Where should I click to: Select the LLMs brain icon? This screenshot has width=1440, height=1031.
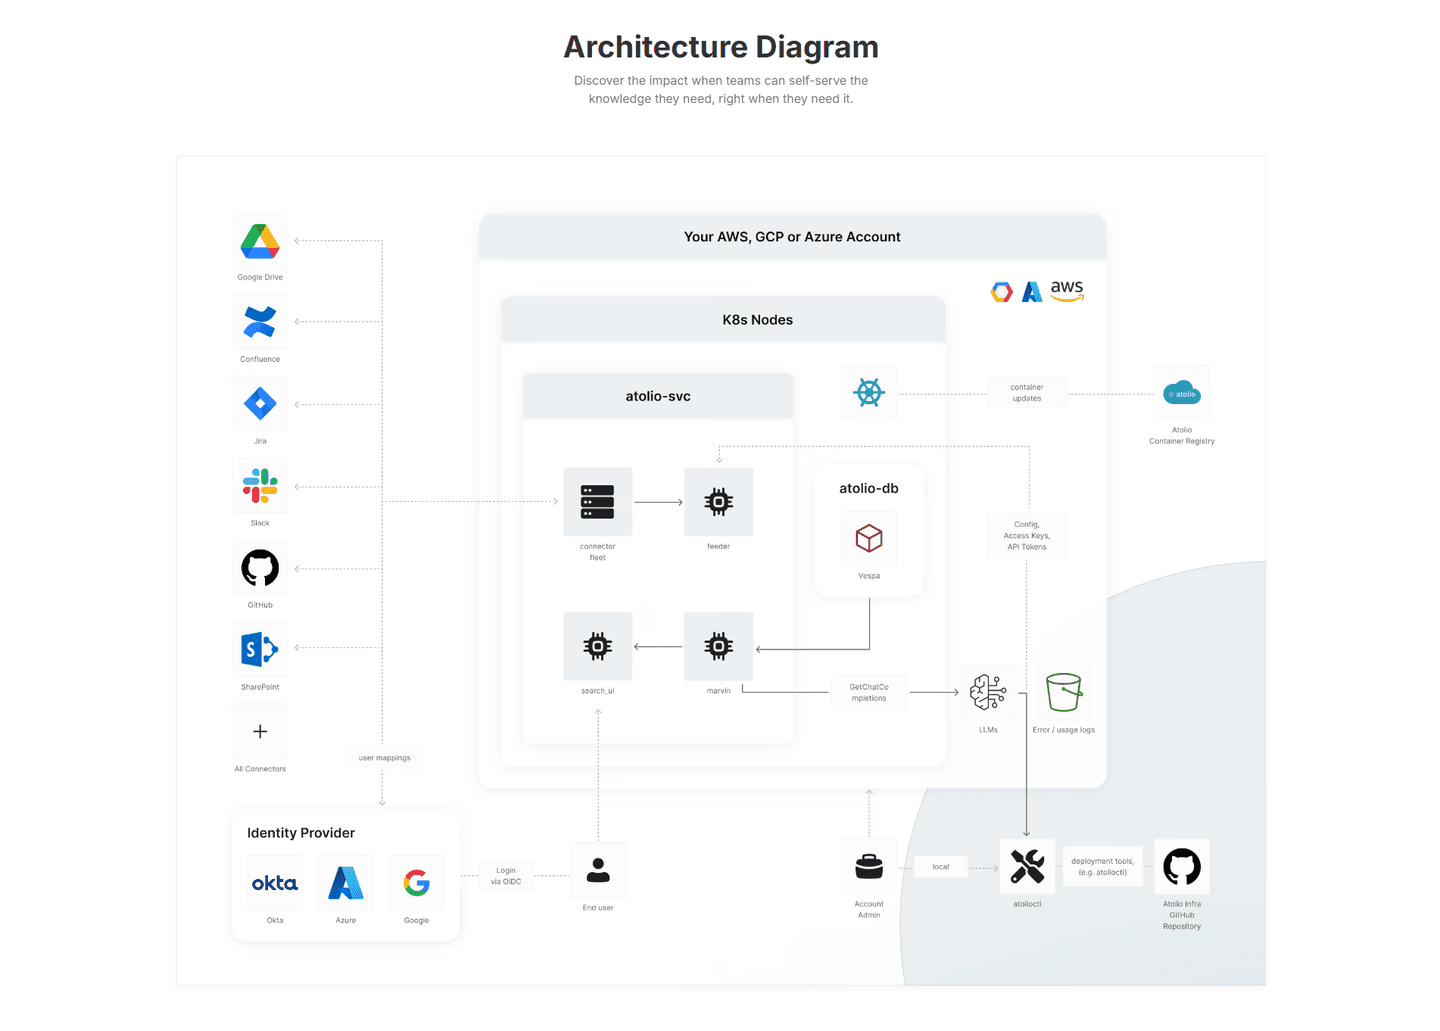click(988, 692)
